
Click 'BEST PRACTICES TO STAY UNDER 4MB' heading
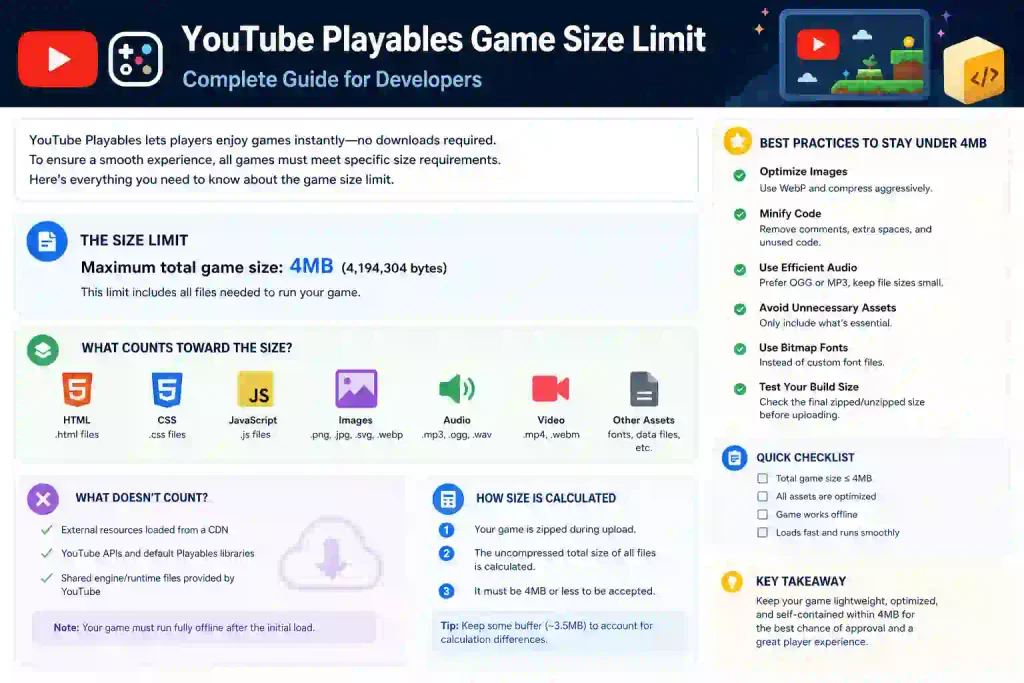872,143
